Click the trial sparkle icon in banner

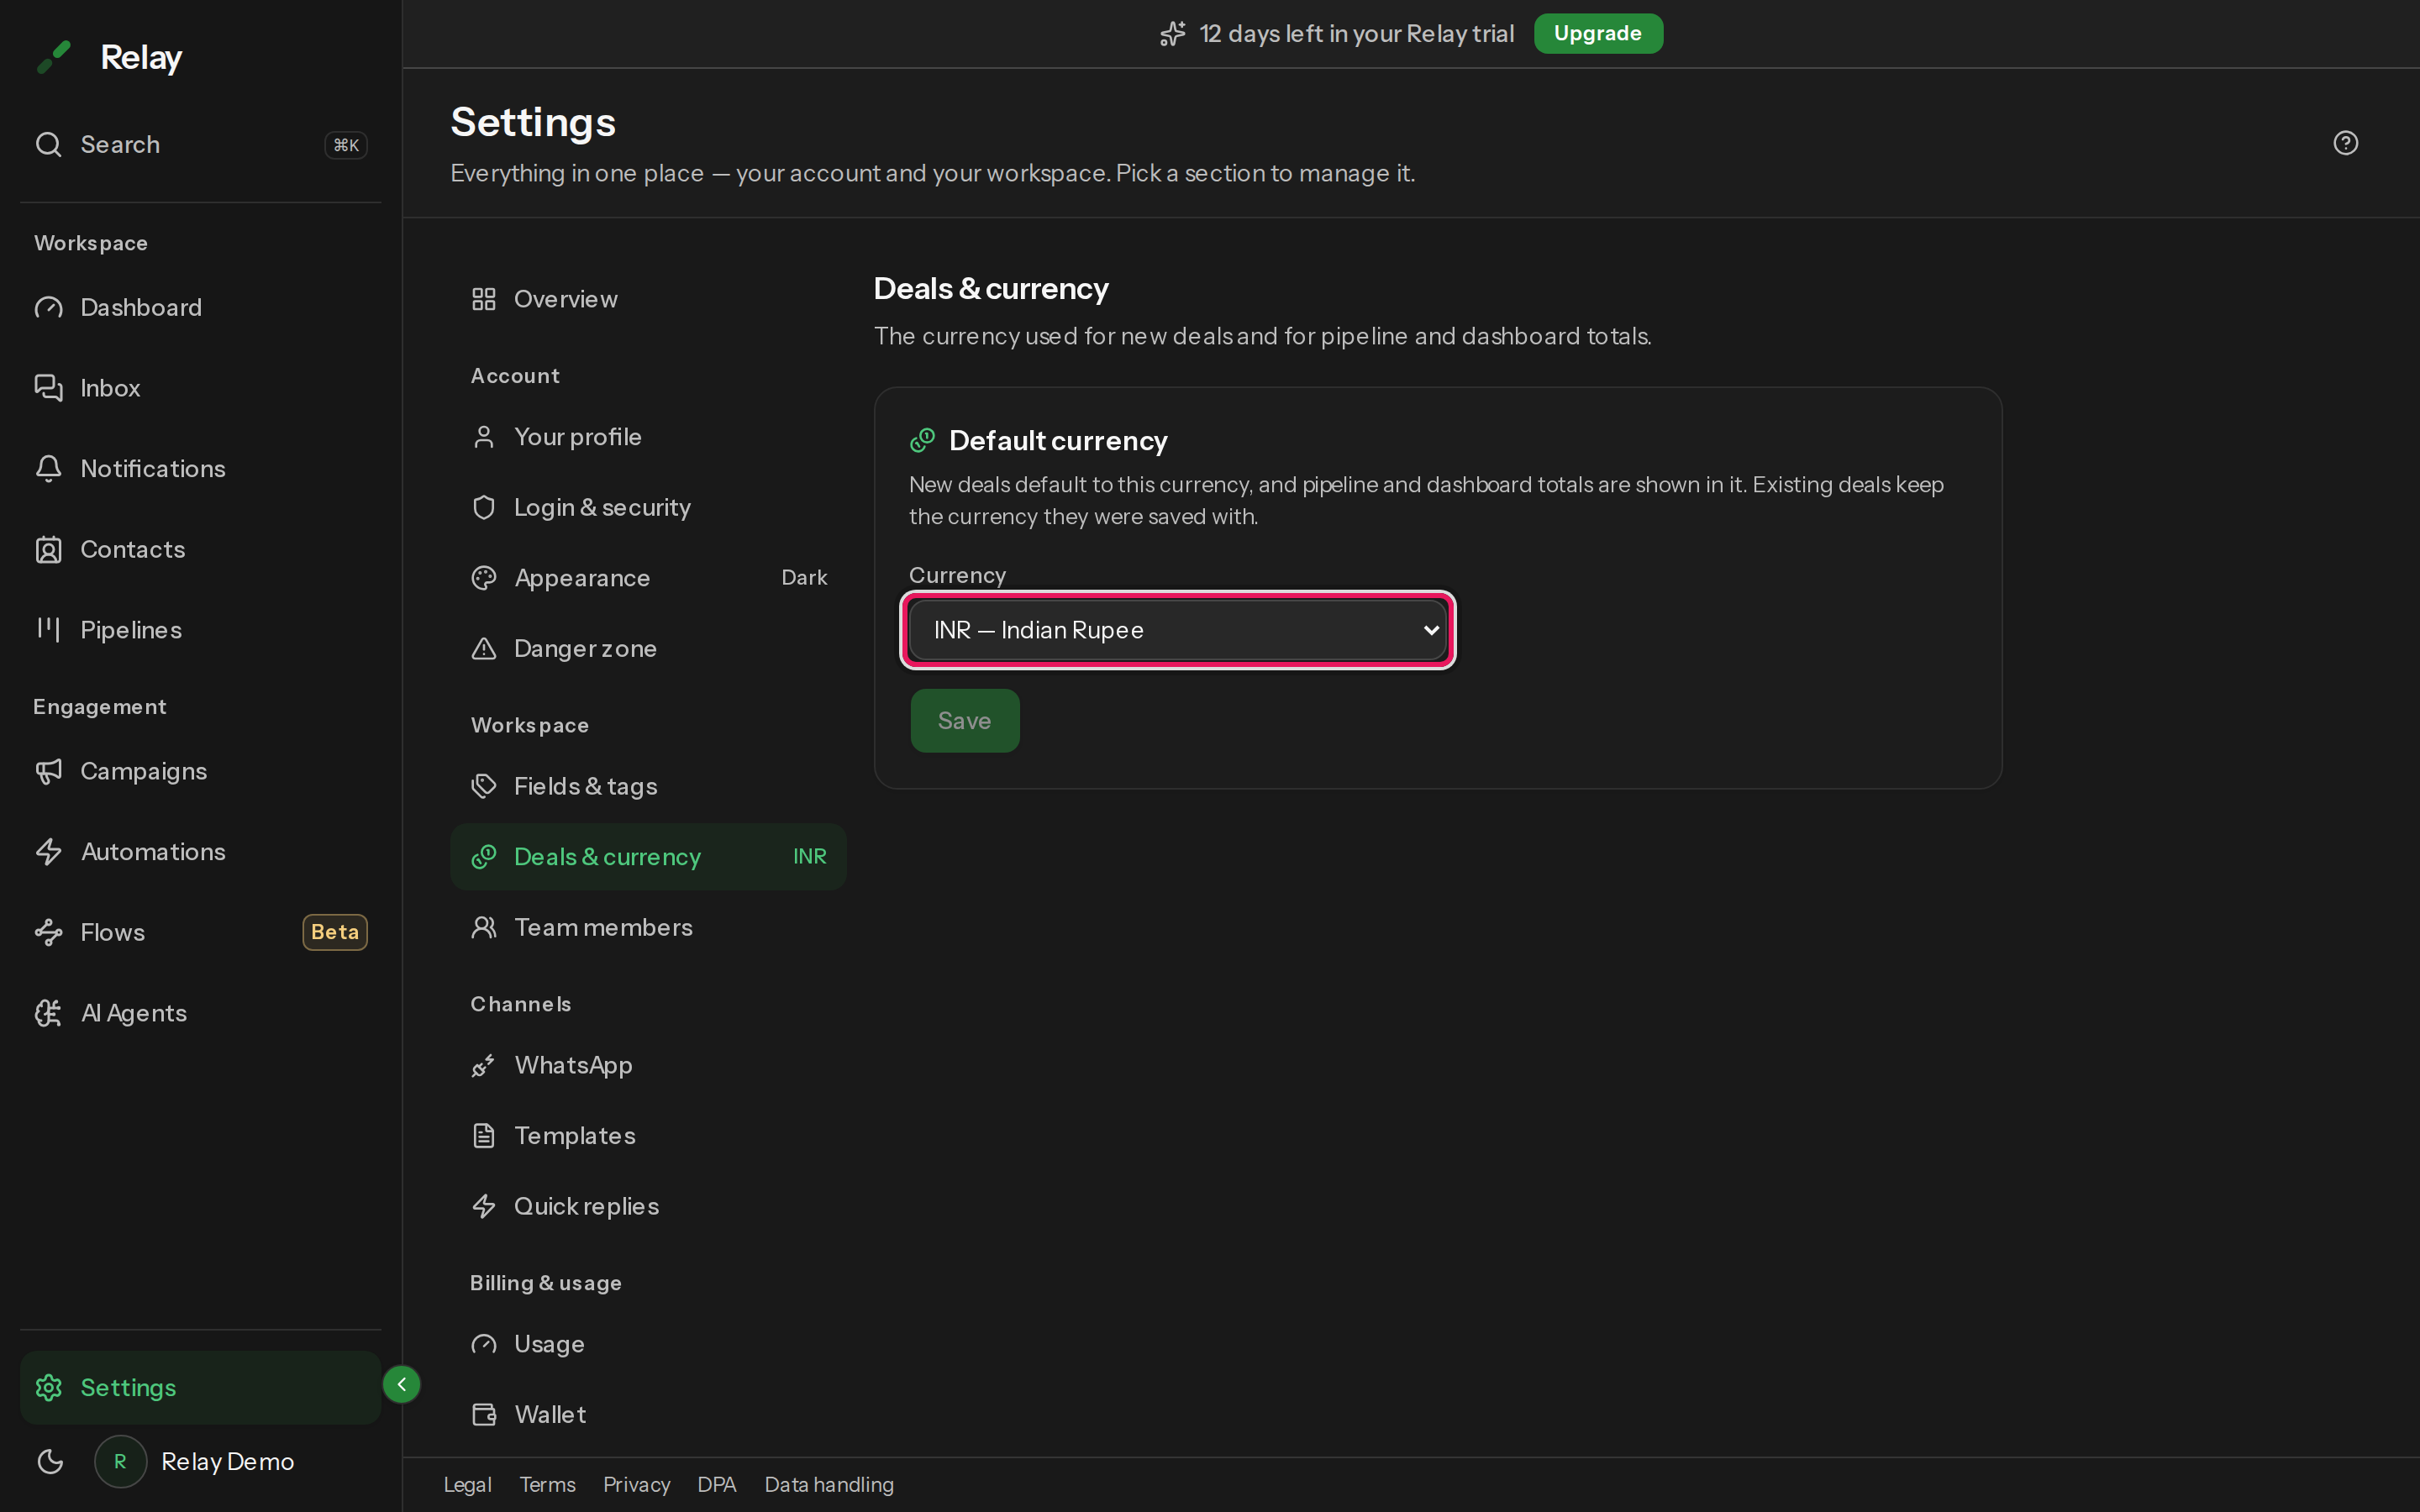click(1172, 34)
